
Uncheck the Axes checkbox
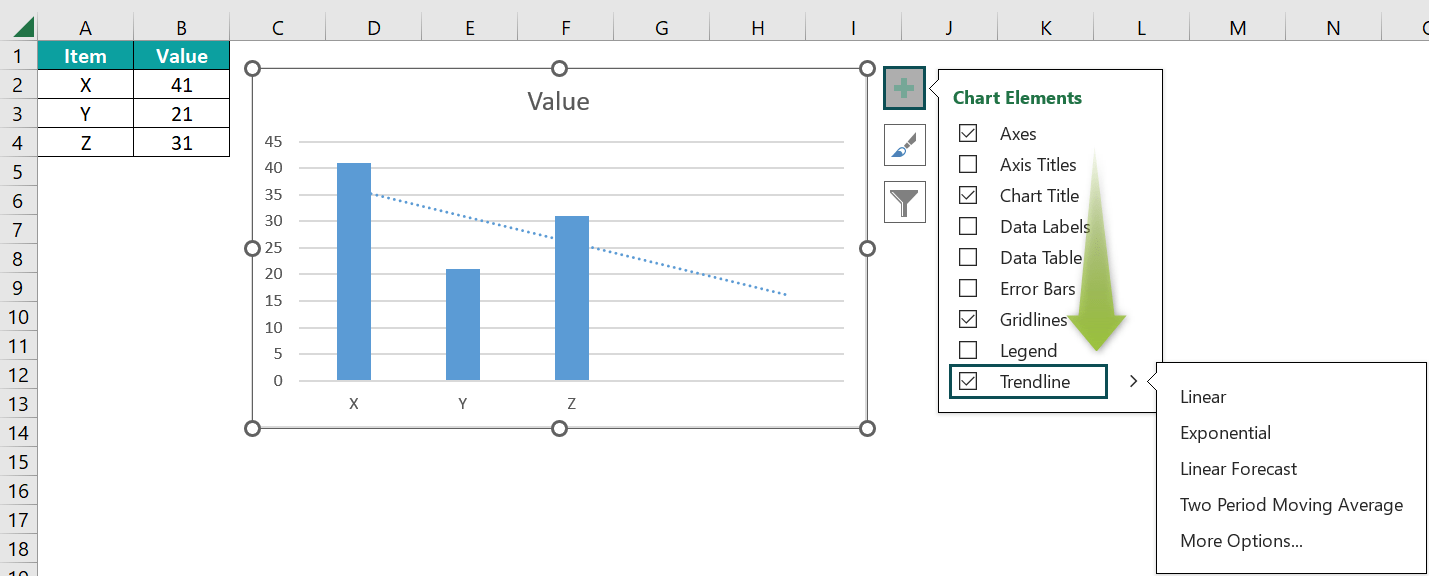[x=968, y=133]
